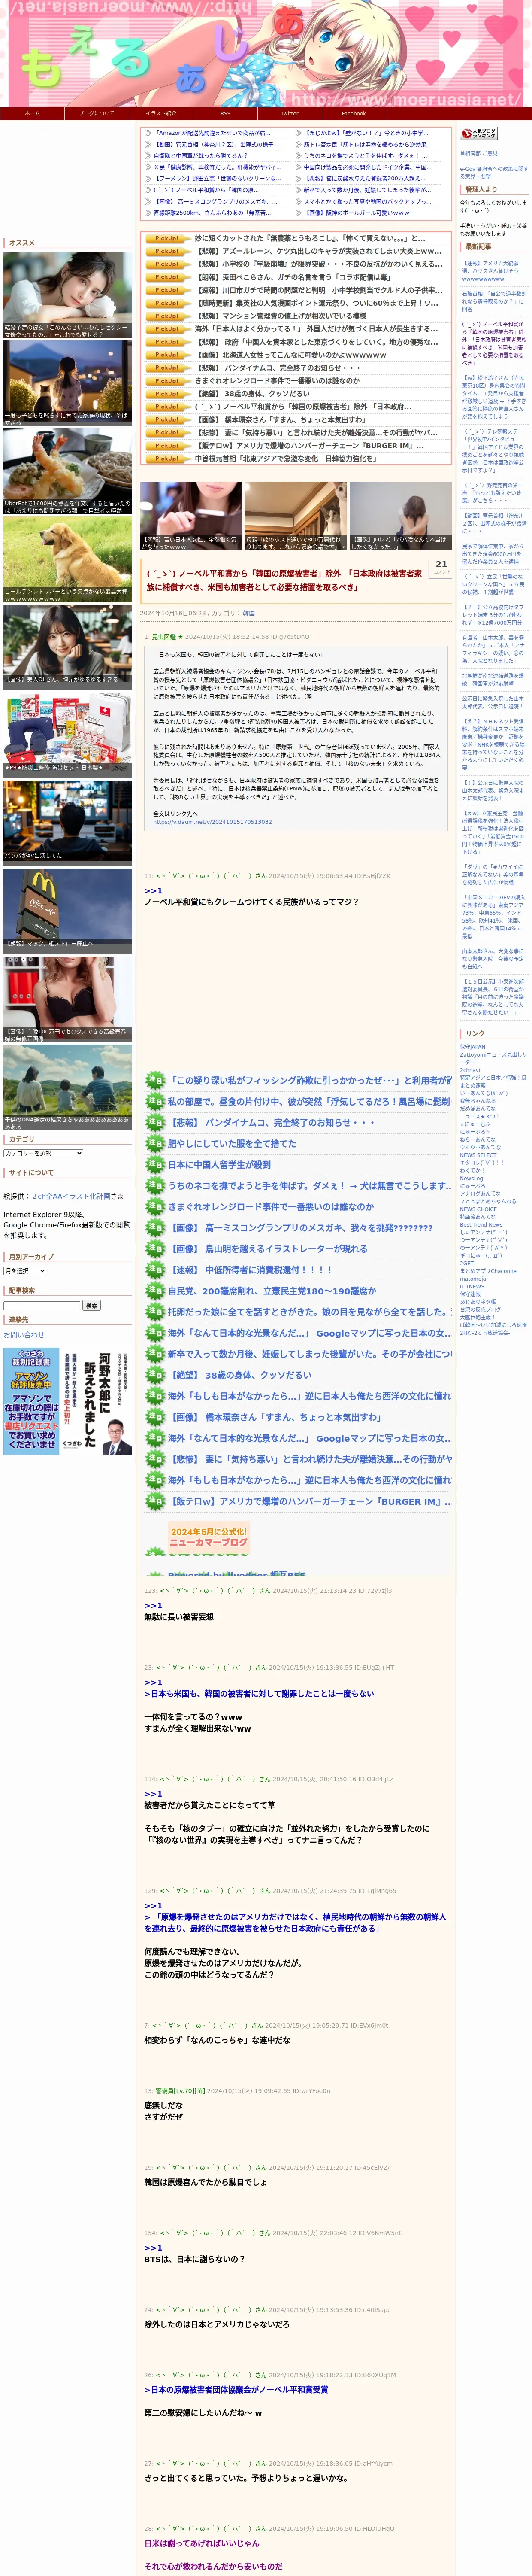This screenshot has height=2576, width=532.
Task: Open the v.daum.net source article link
Action: point(212,822)
